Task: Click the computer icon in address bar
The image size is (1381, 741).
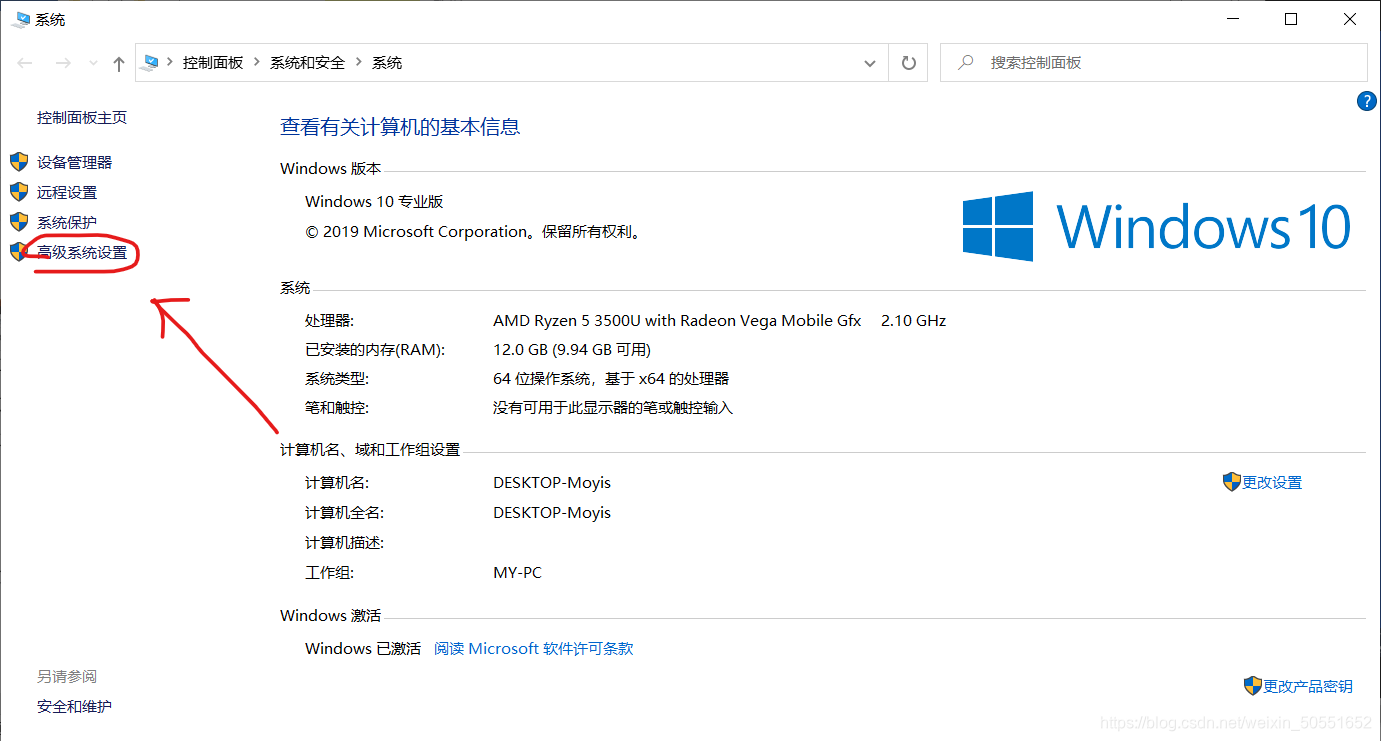Action: [151, 62]
